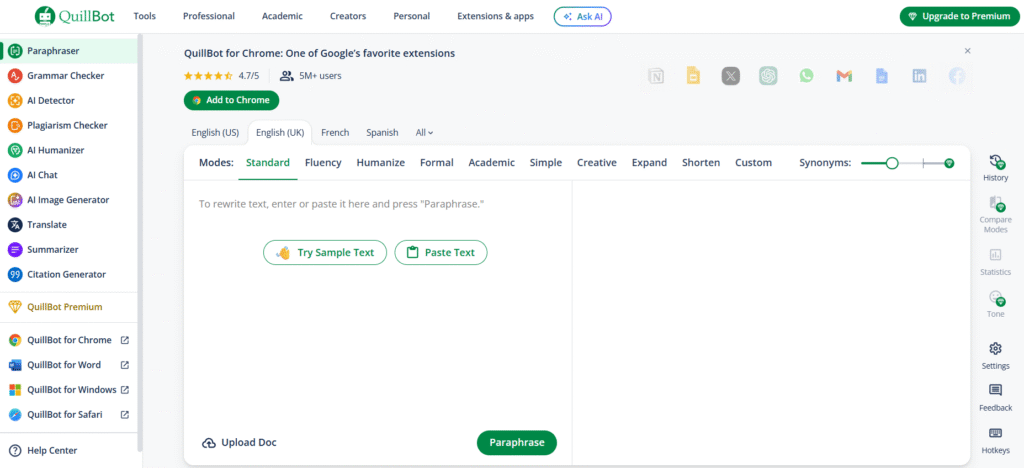Open Grammar Checker from the sidebar

point(65,76)
